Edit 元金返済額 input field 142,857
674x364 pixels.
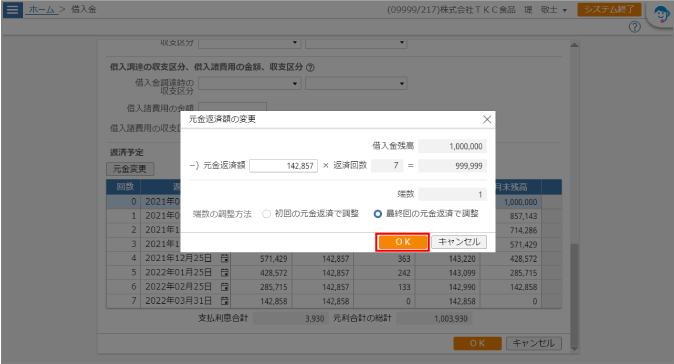(x=283, y=166)
